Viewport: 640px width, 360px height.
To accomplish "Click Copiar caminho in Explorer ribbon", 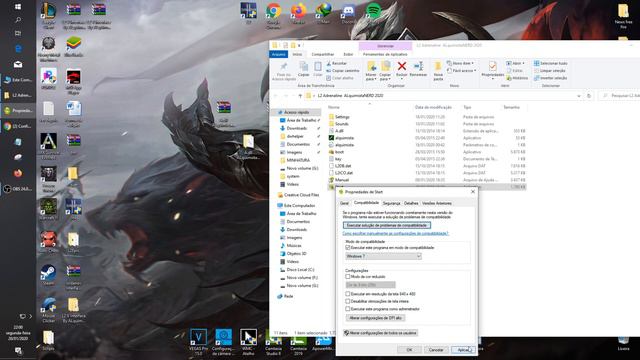I will pos(343,71).
